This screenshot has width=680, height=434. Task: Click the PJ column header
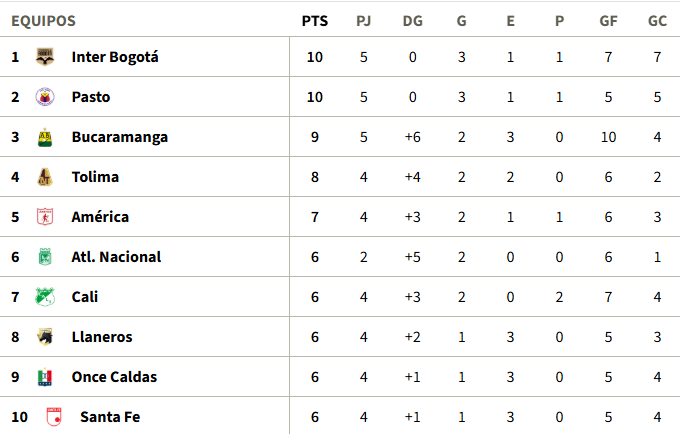[x=364, y=20]
